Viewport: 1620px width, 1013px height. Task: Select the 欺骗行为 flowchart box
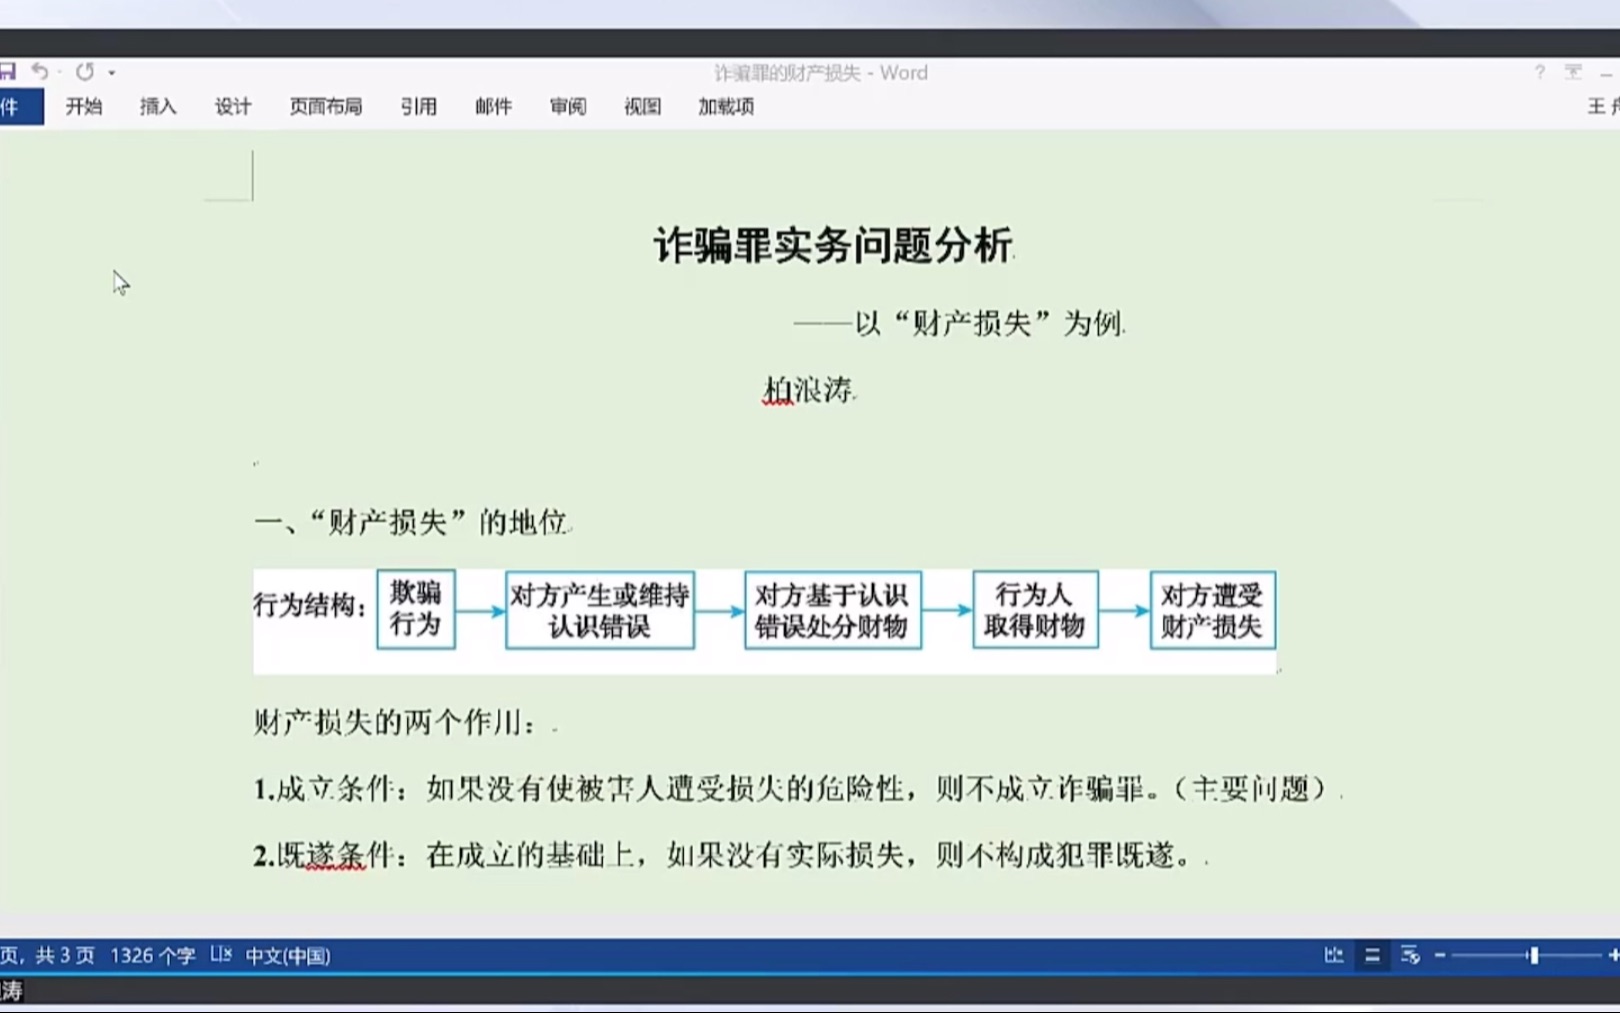click(416, 609)
